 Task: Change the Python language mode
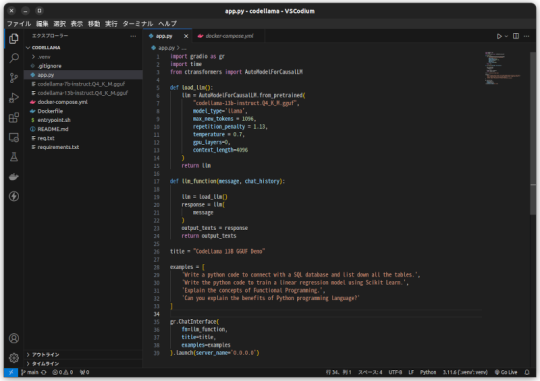click(428, 372)
